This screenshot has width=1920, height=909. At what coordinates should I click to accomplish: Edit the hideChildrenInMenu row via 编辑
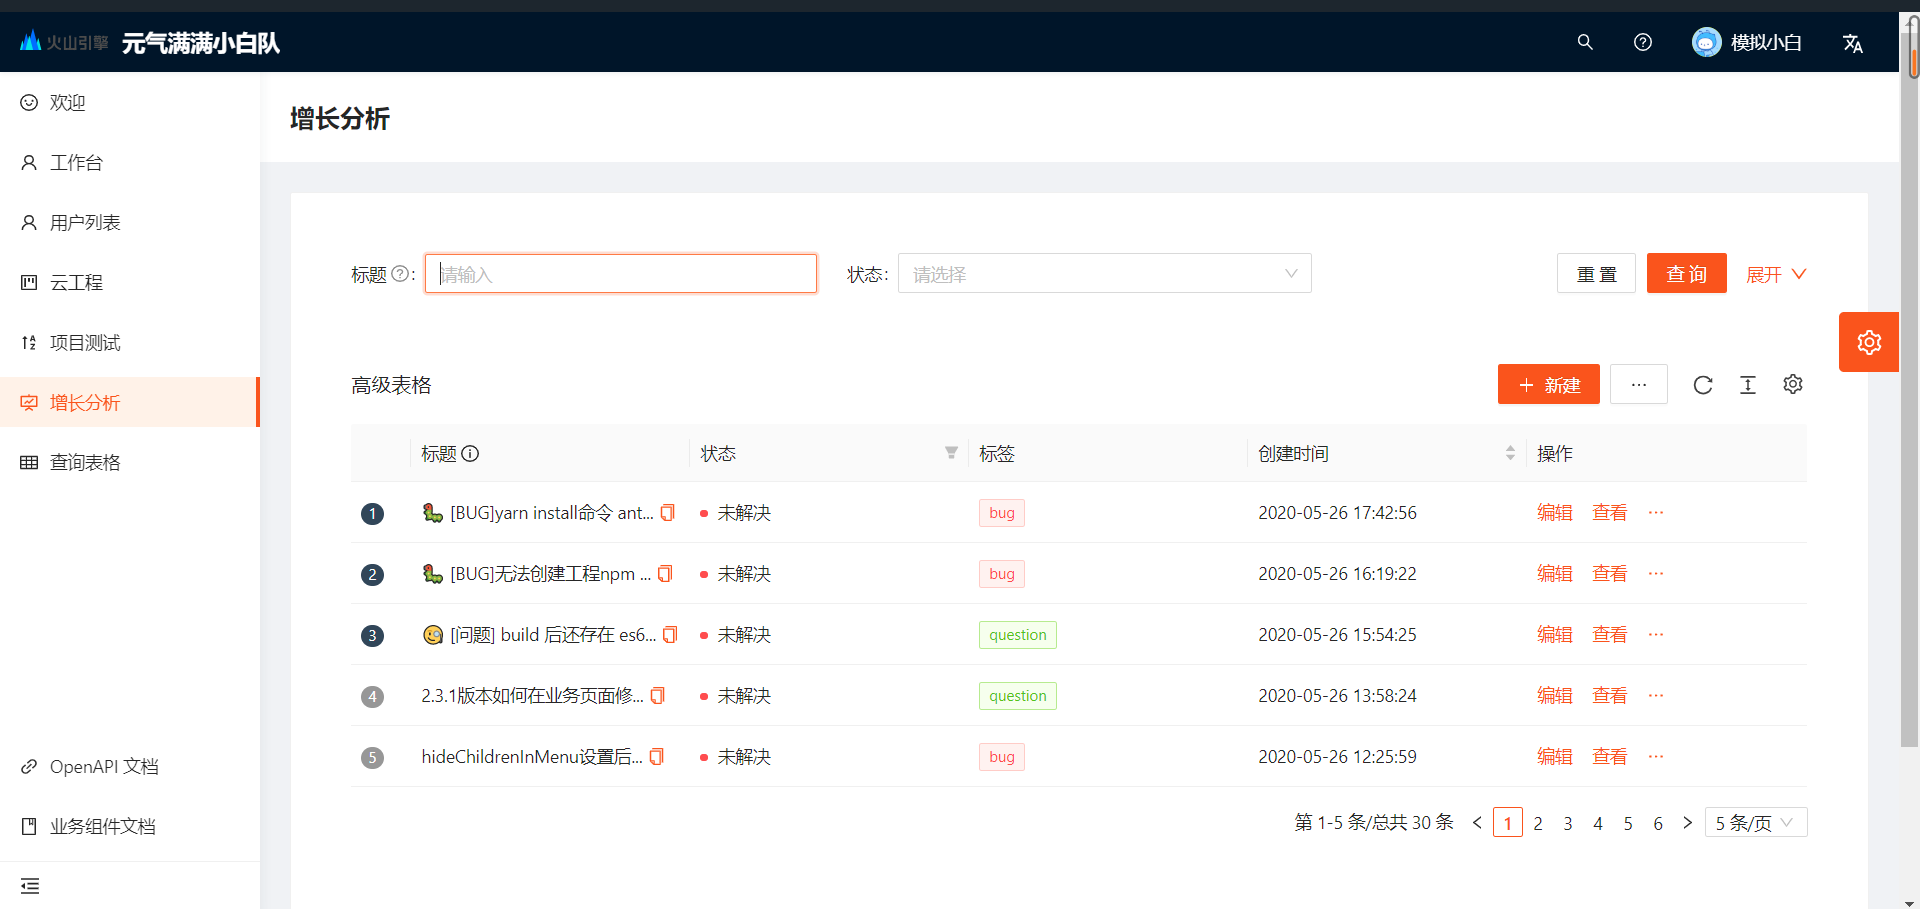click(x=1554, y=756)
